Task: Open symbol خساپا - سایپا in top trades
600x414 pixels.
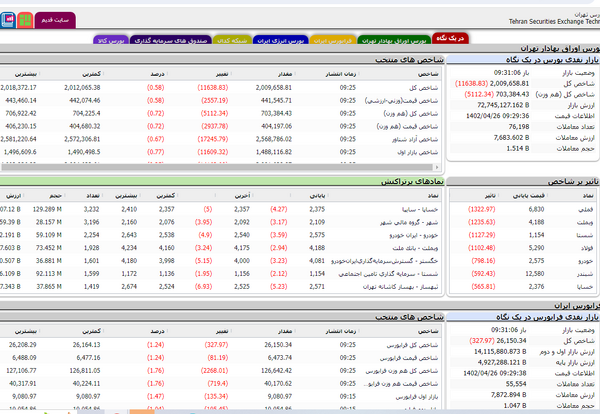Action: 420,209
